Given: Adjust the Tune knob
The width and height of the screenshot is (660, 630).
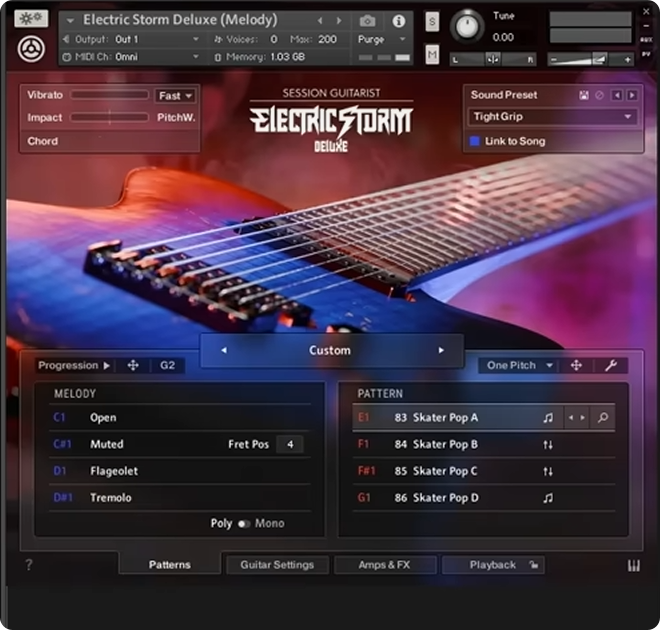Looking at the screenshot, I should pos(467,27).
